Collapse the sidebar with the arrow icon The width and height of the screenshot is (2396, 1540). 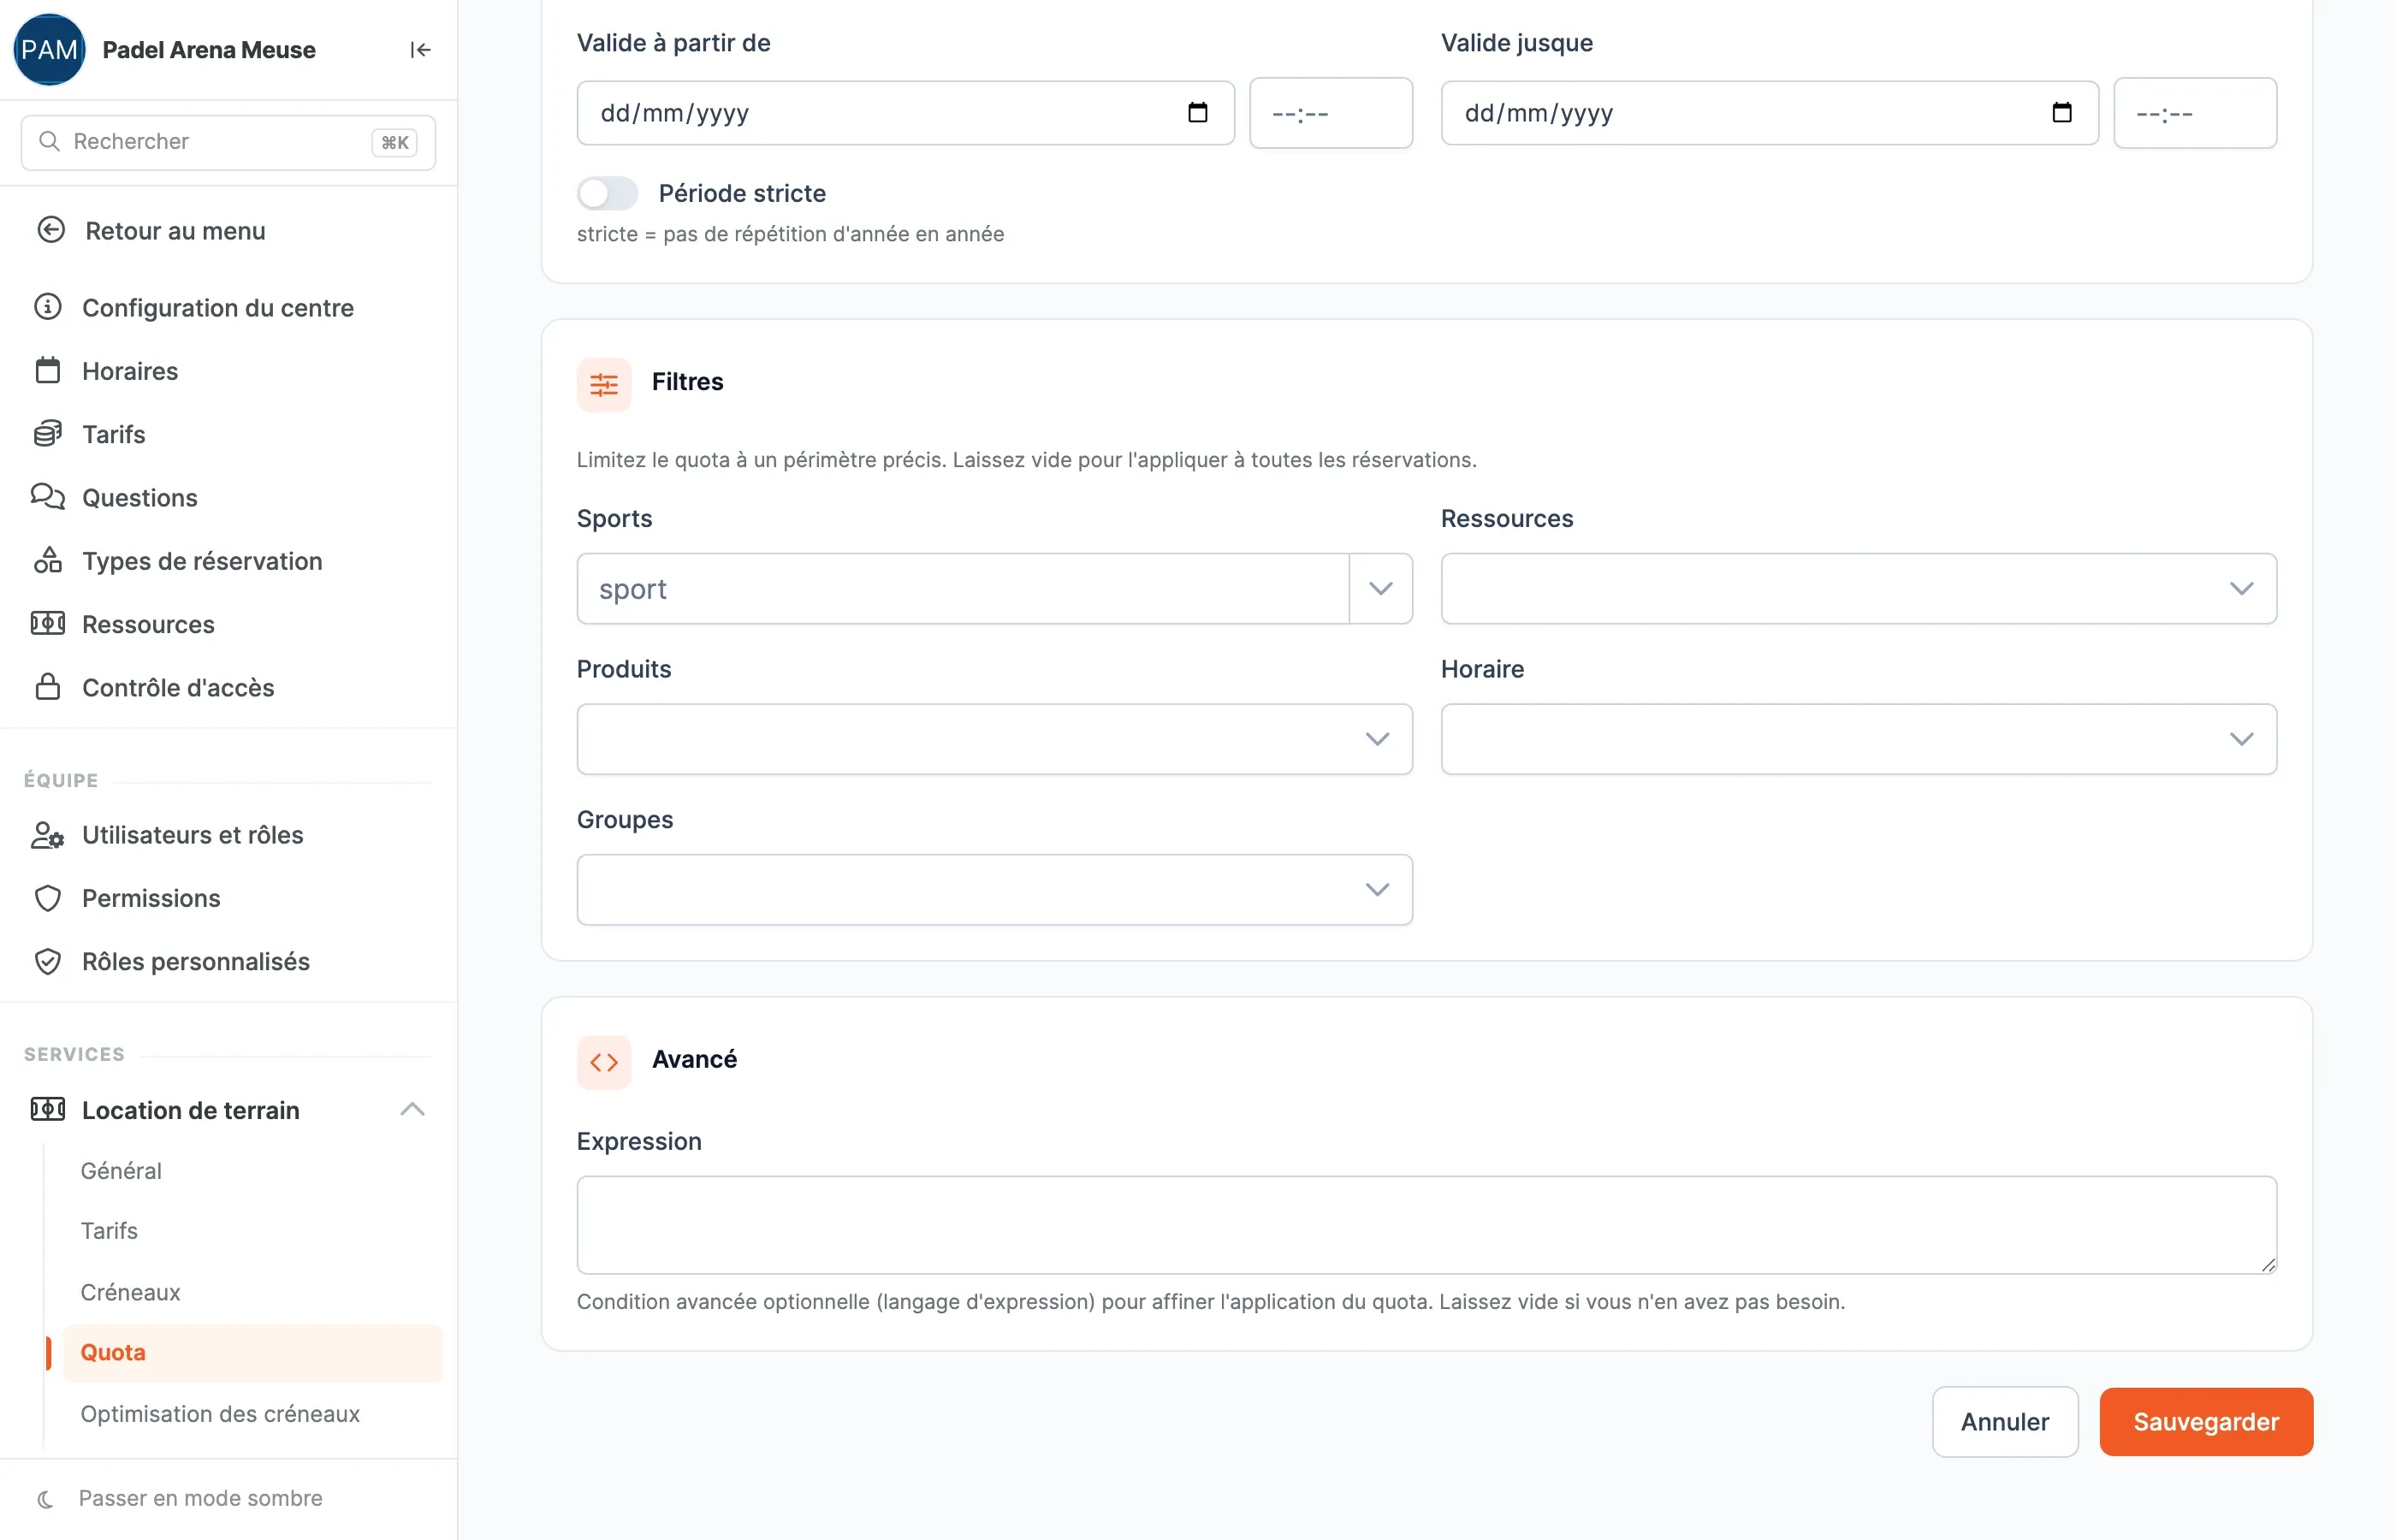coord(420,50)
